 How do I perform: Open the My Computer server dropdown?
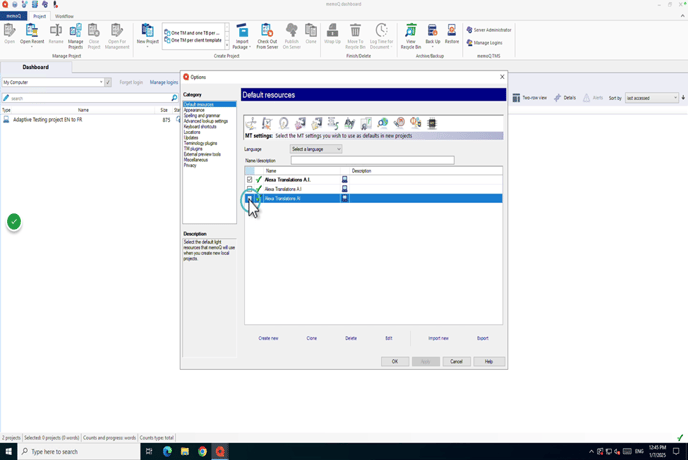pyautogui.click(x=101, y=82)
